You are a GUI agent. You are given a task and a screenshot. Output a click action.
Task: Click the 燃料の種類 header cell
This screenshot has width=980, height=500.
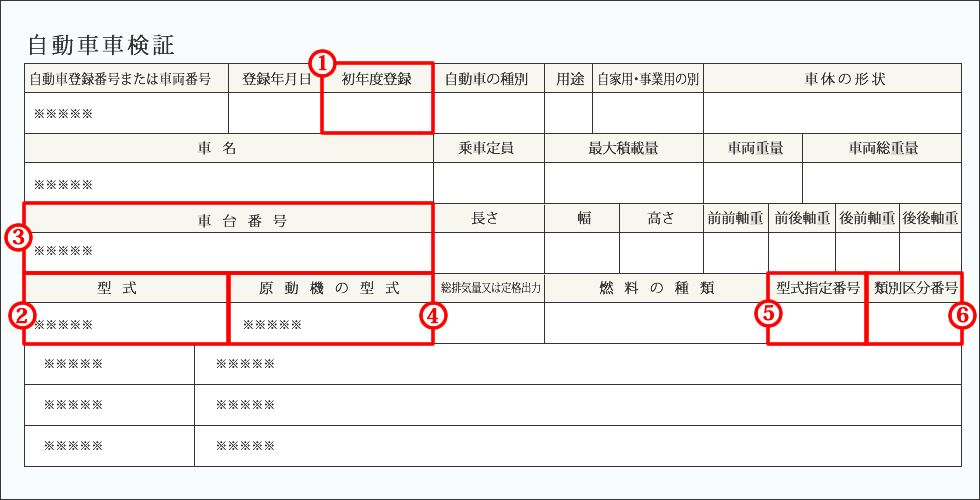coord(656,288)
